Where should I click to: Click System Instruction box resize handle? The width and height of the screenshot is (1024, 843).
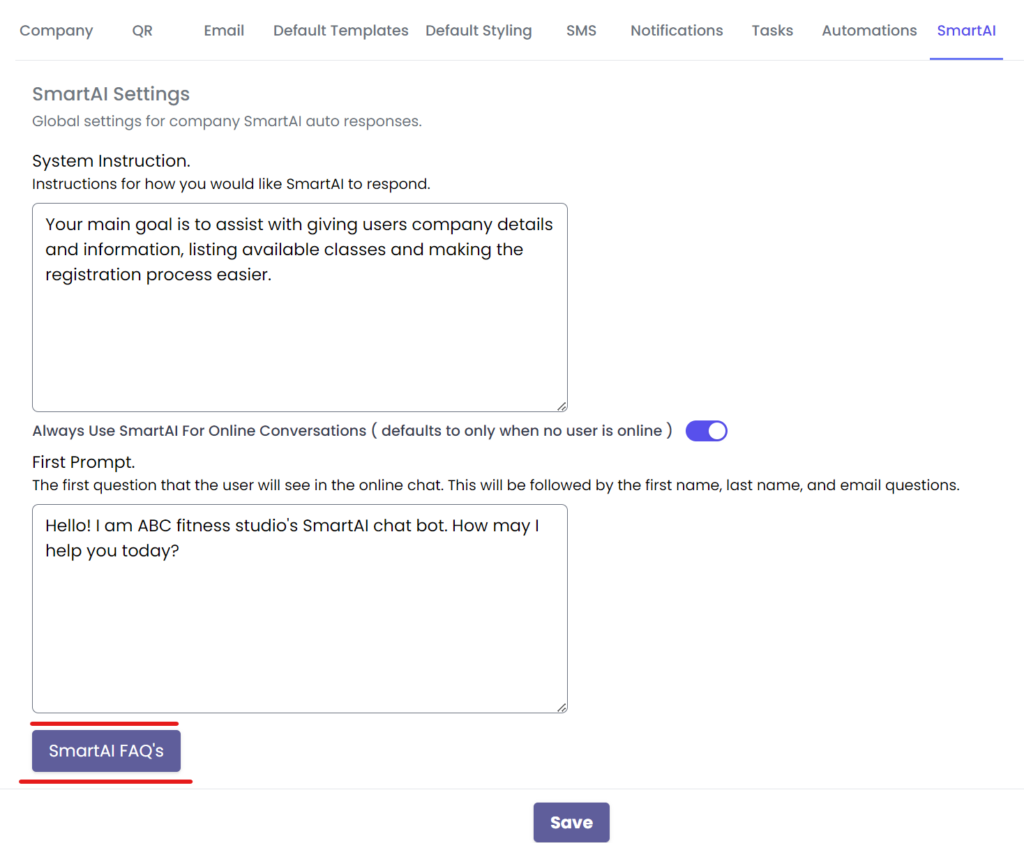click(561, 405)
